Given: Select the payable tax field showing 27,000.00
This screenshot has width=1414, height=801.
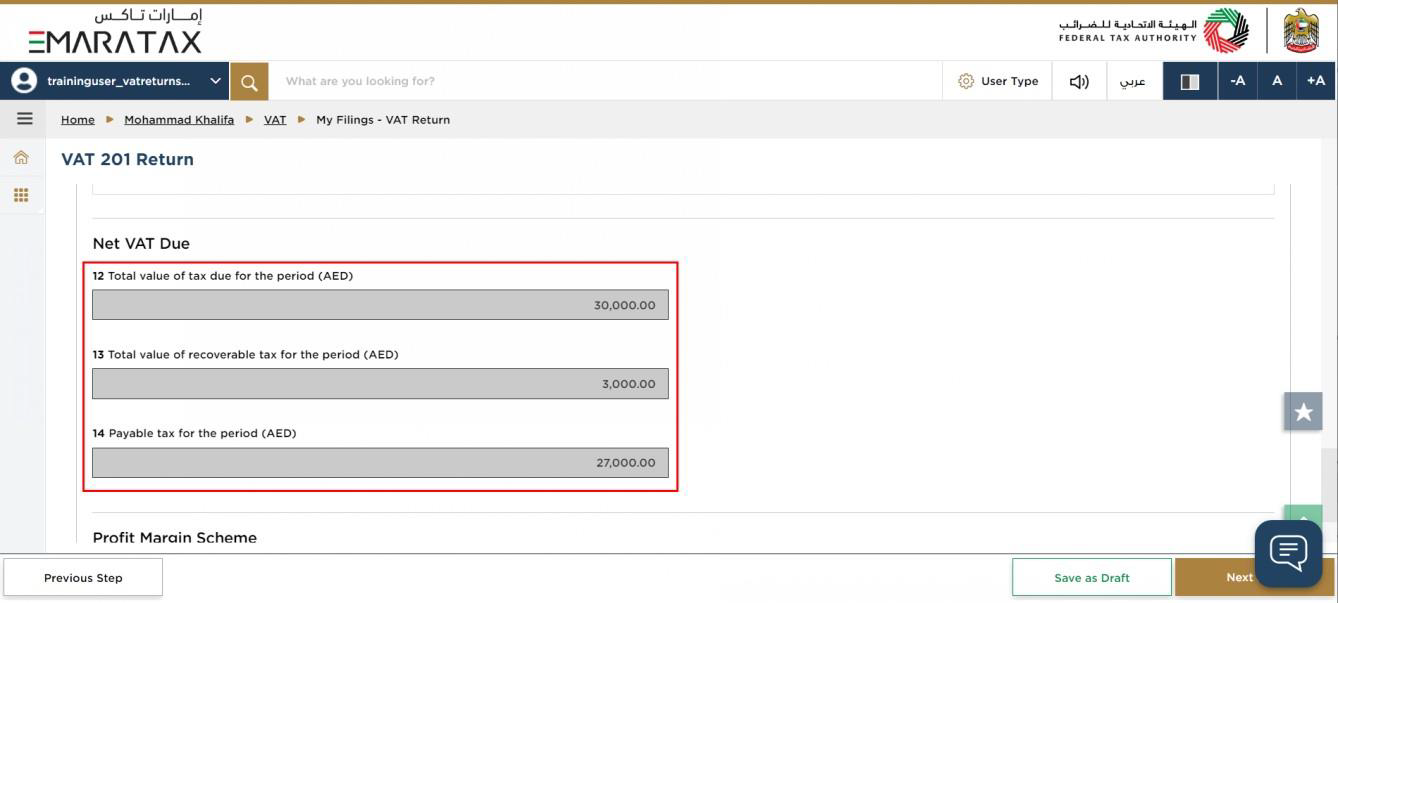Looking at the screenshot, I should (380, 463).
